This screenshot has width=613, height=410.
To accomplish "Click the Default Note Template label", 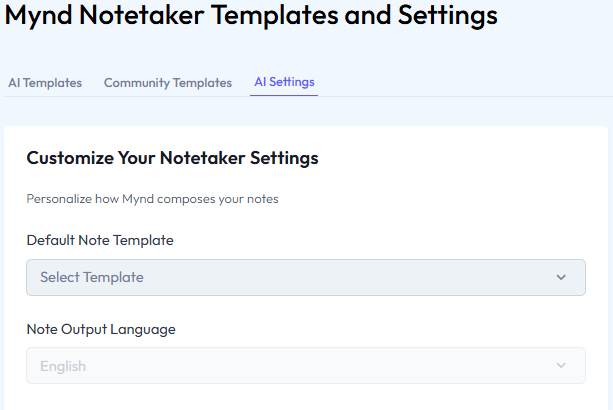I will pyautogui.click(x=100, y=240).
